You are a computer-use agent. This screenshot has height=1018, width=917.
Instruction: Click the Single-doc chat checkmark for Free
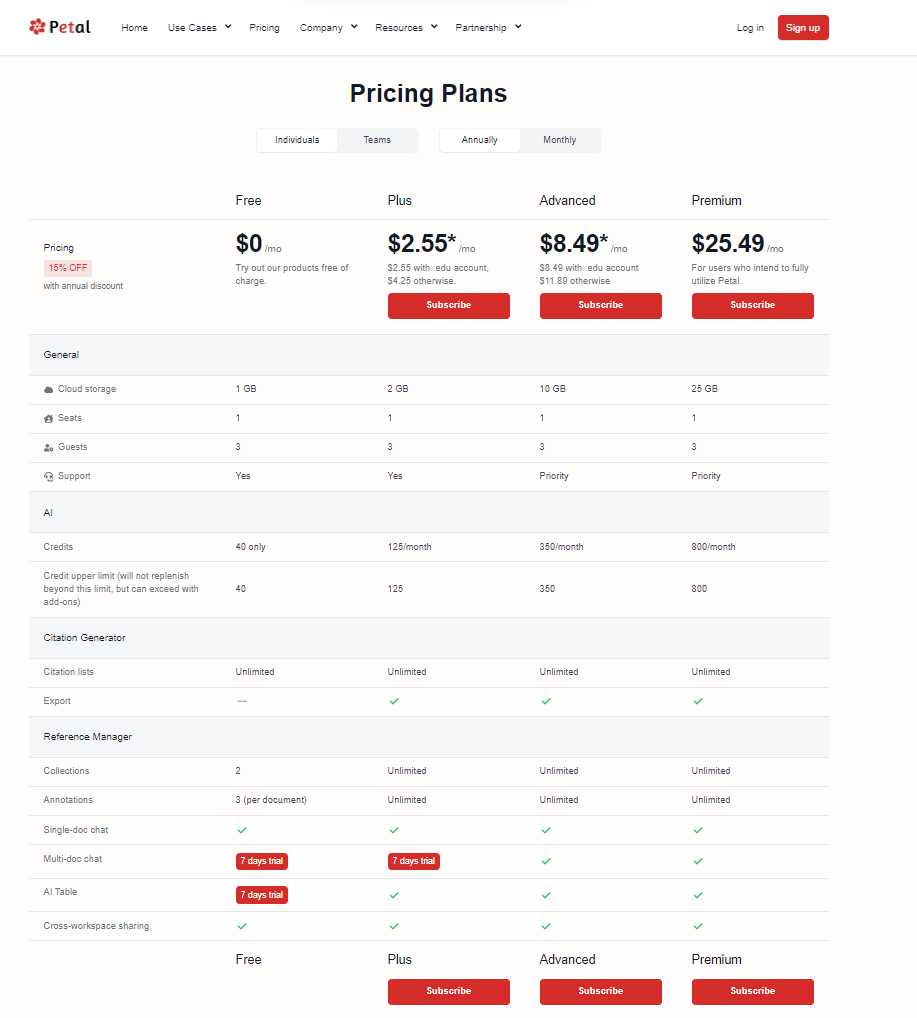point(241,830)
